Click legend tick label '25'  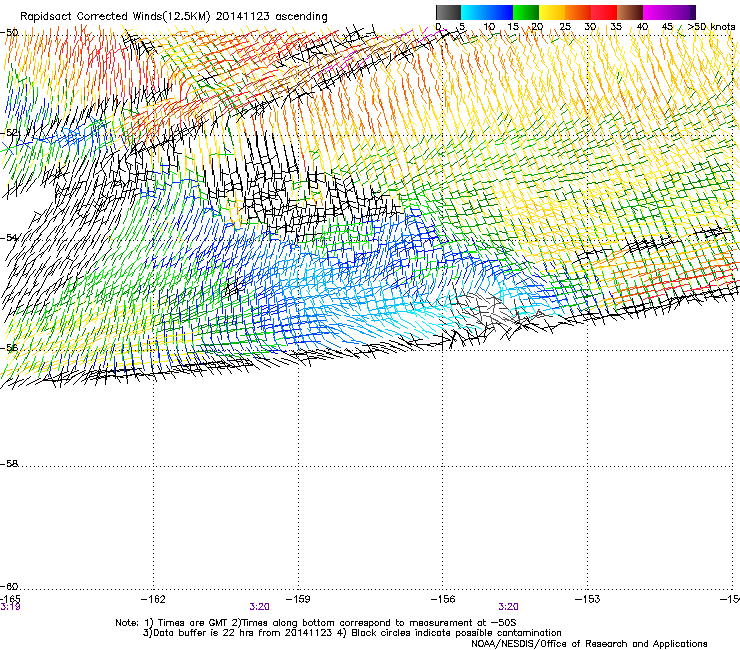click(565, 27)
